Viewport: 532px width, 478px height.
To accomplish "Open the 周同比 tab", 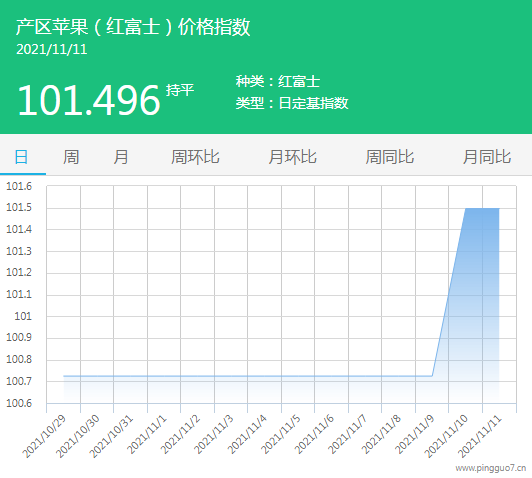I will click(390, 157).
